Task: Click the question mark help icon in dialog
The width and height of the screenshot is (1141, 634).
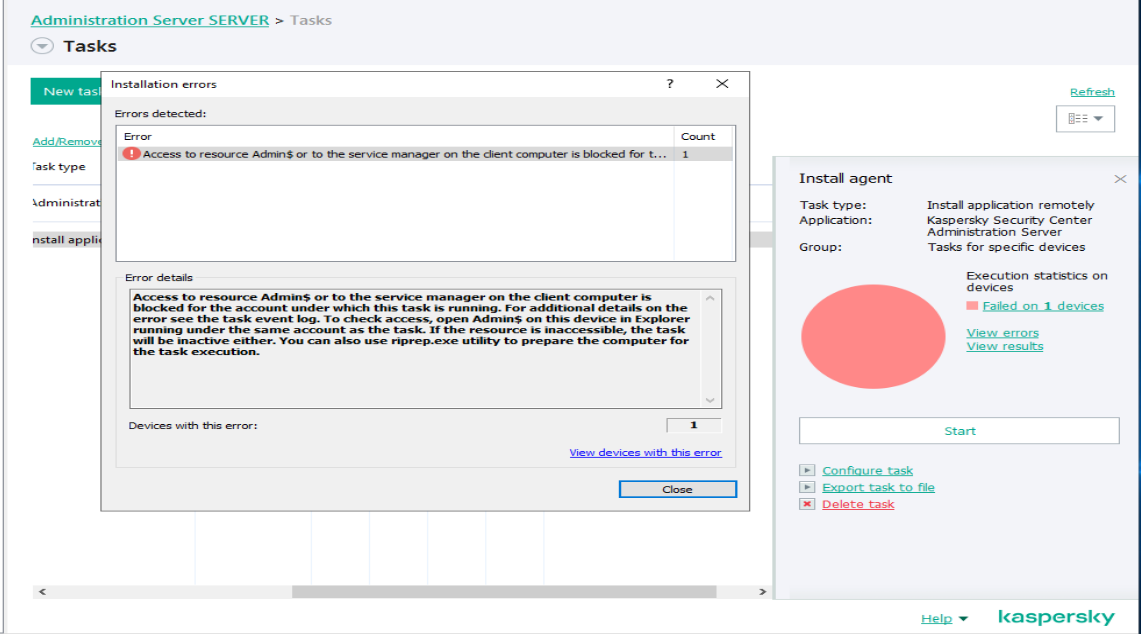Action: coord(669,84)
